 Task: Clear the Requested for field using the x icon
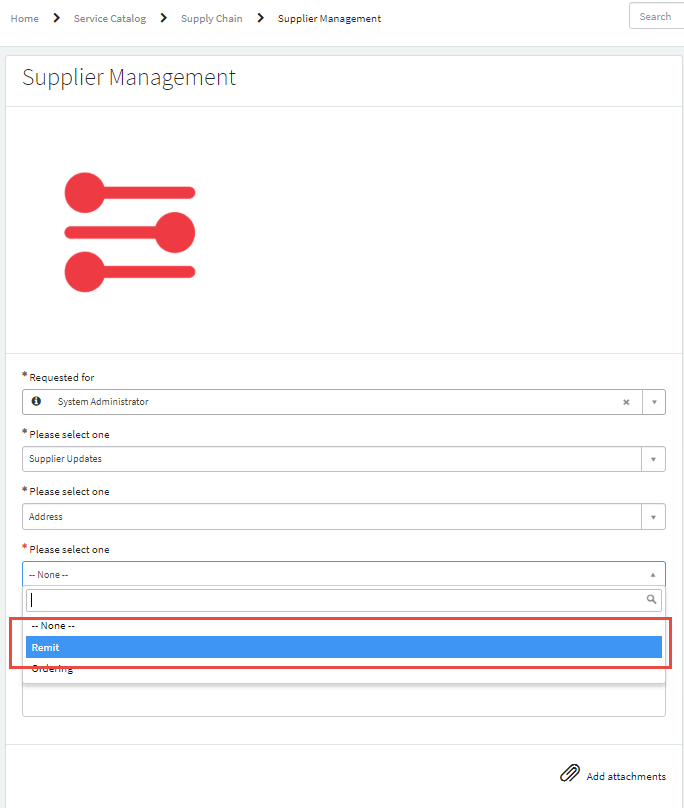coord(626,402)
